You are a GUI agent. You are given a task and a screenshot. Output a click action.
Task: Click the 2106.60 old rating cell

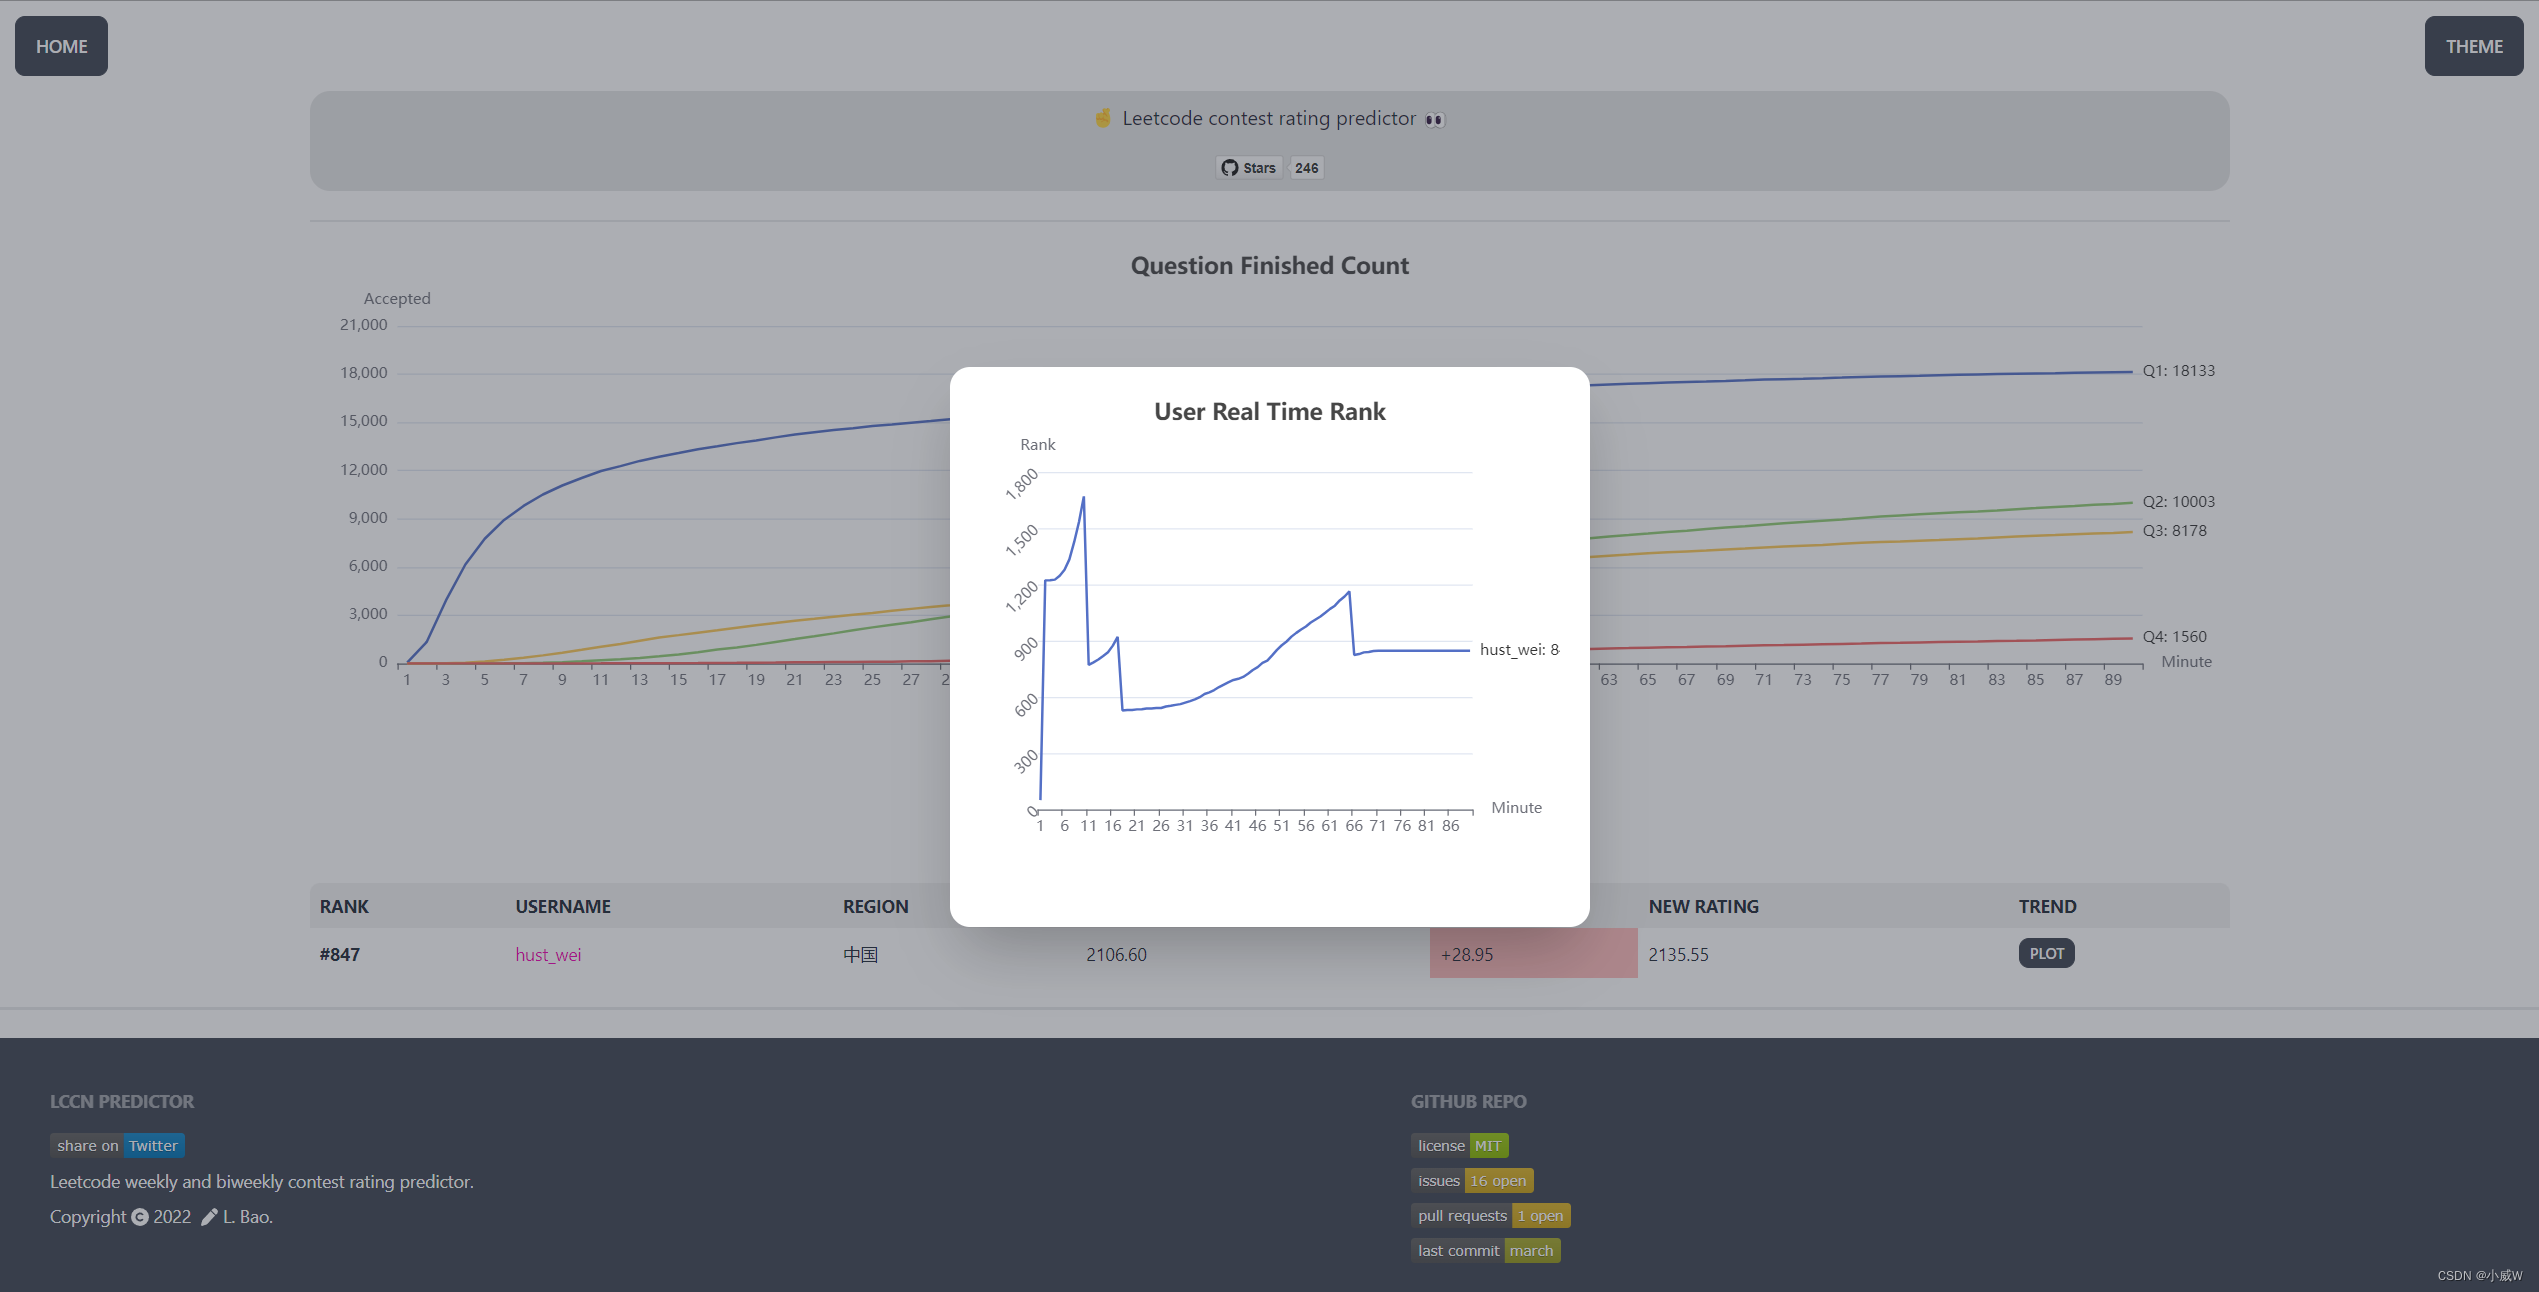point(1116,954)
